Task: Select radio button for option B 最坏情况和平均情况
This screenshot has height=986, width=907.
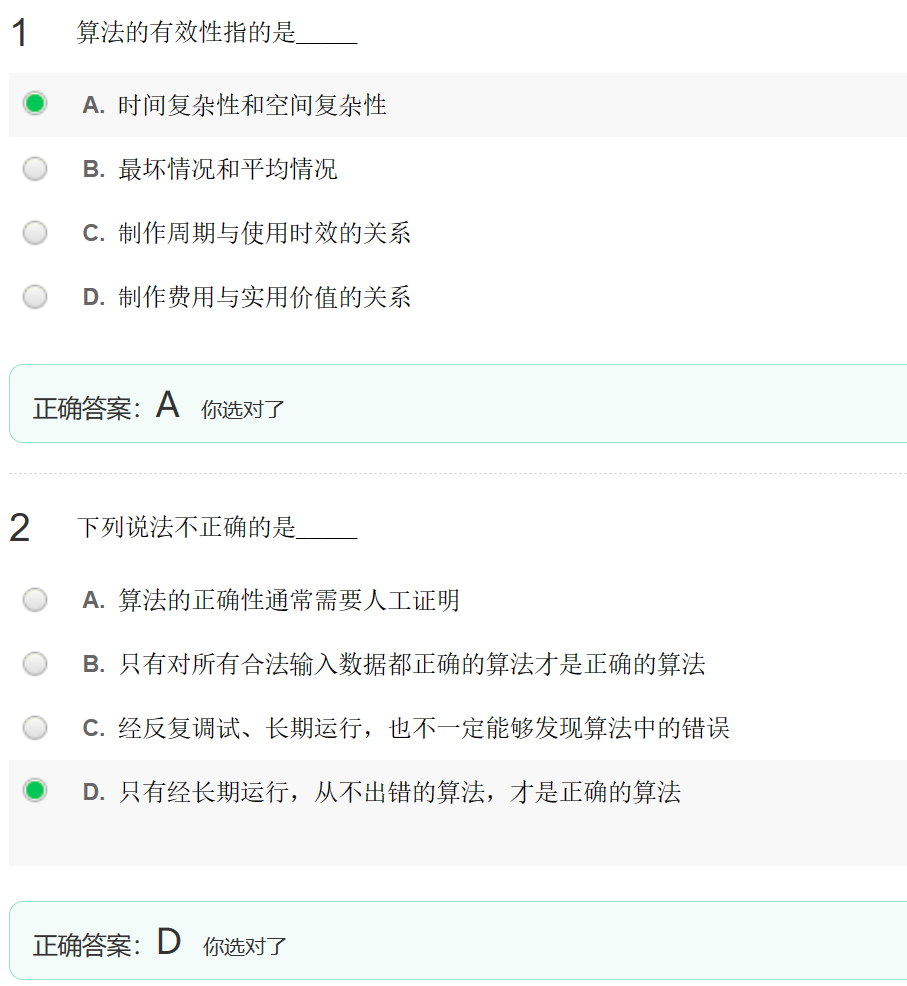Action: tap(35, 169)
